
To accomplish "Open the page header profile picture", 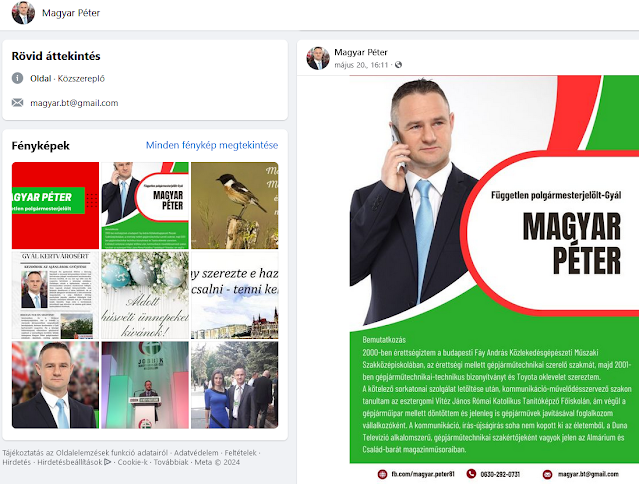I will [23, 13].
